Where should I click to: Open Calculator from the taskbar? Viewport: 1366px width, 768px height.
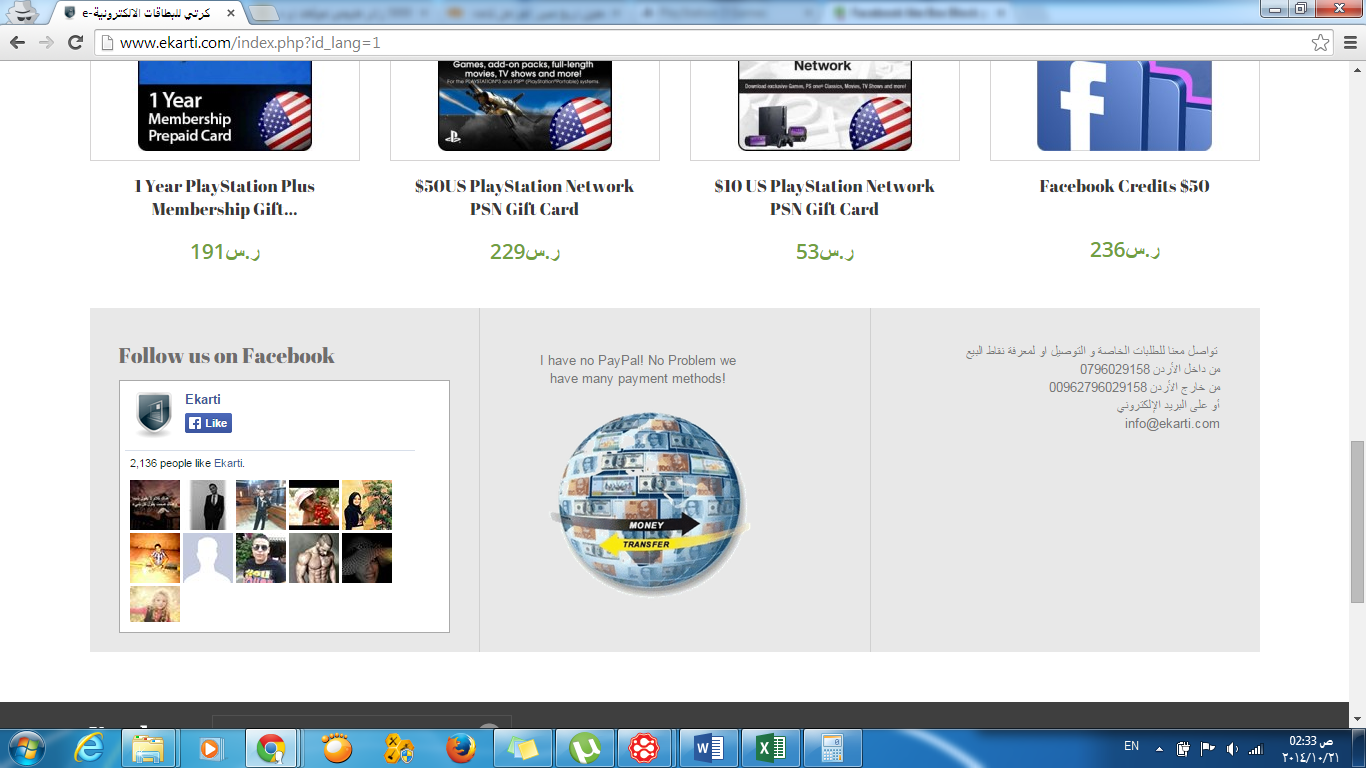pyautogui.click(x=833, y=748)
